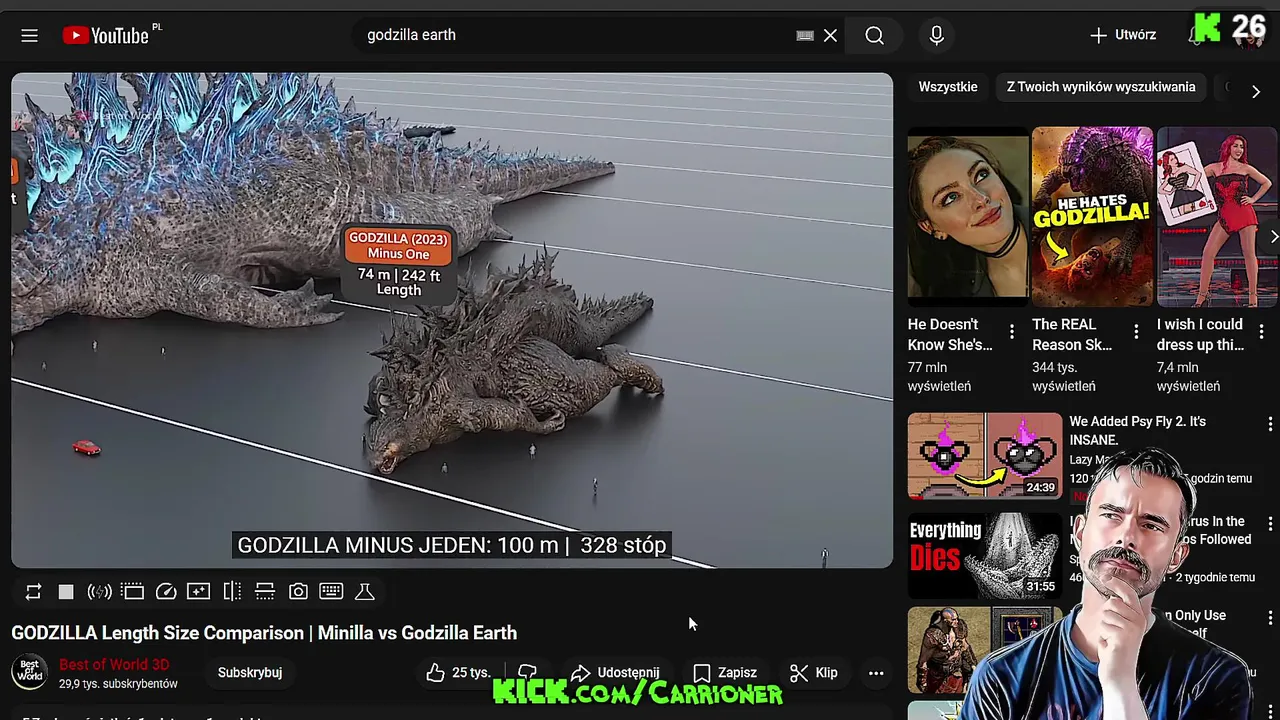Click the 77 mln wyświetleń text

939,377
